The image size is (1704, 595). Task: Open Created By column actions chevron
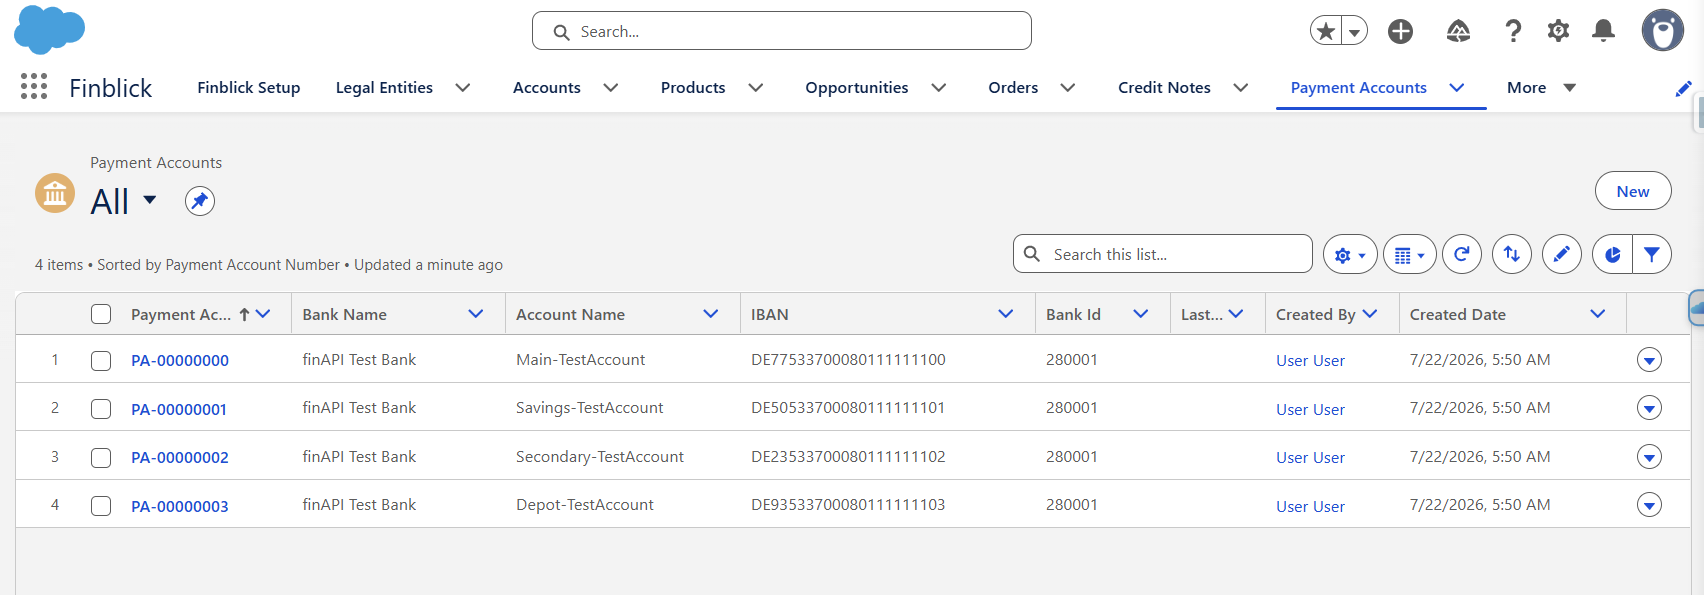pos(1370,314)
